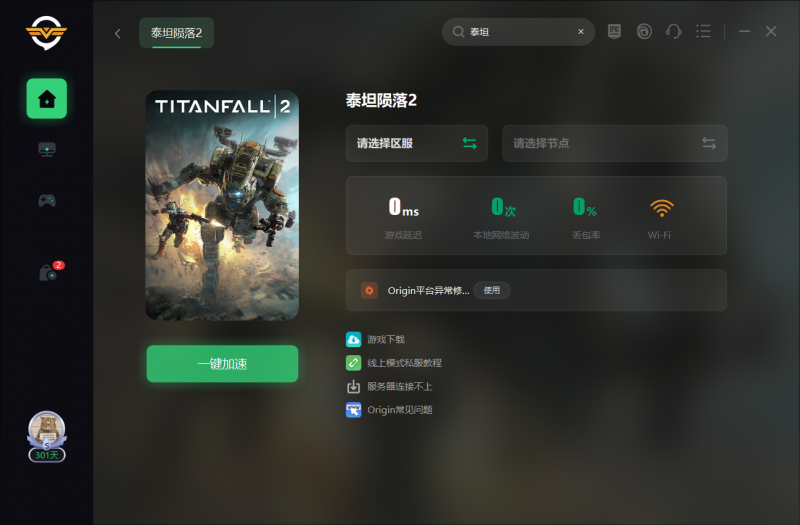Click the green link icon beside 线上模式私服教程
Viewport: 800px width, 525px height.
pyautogui.click(x=354, y=363)
